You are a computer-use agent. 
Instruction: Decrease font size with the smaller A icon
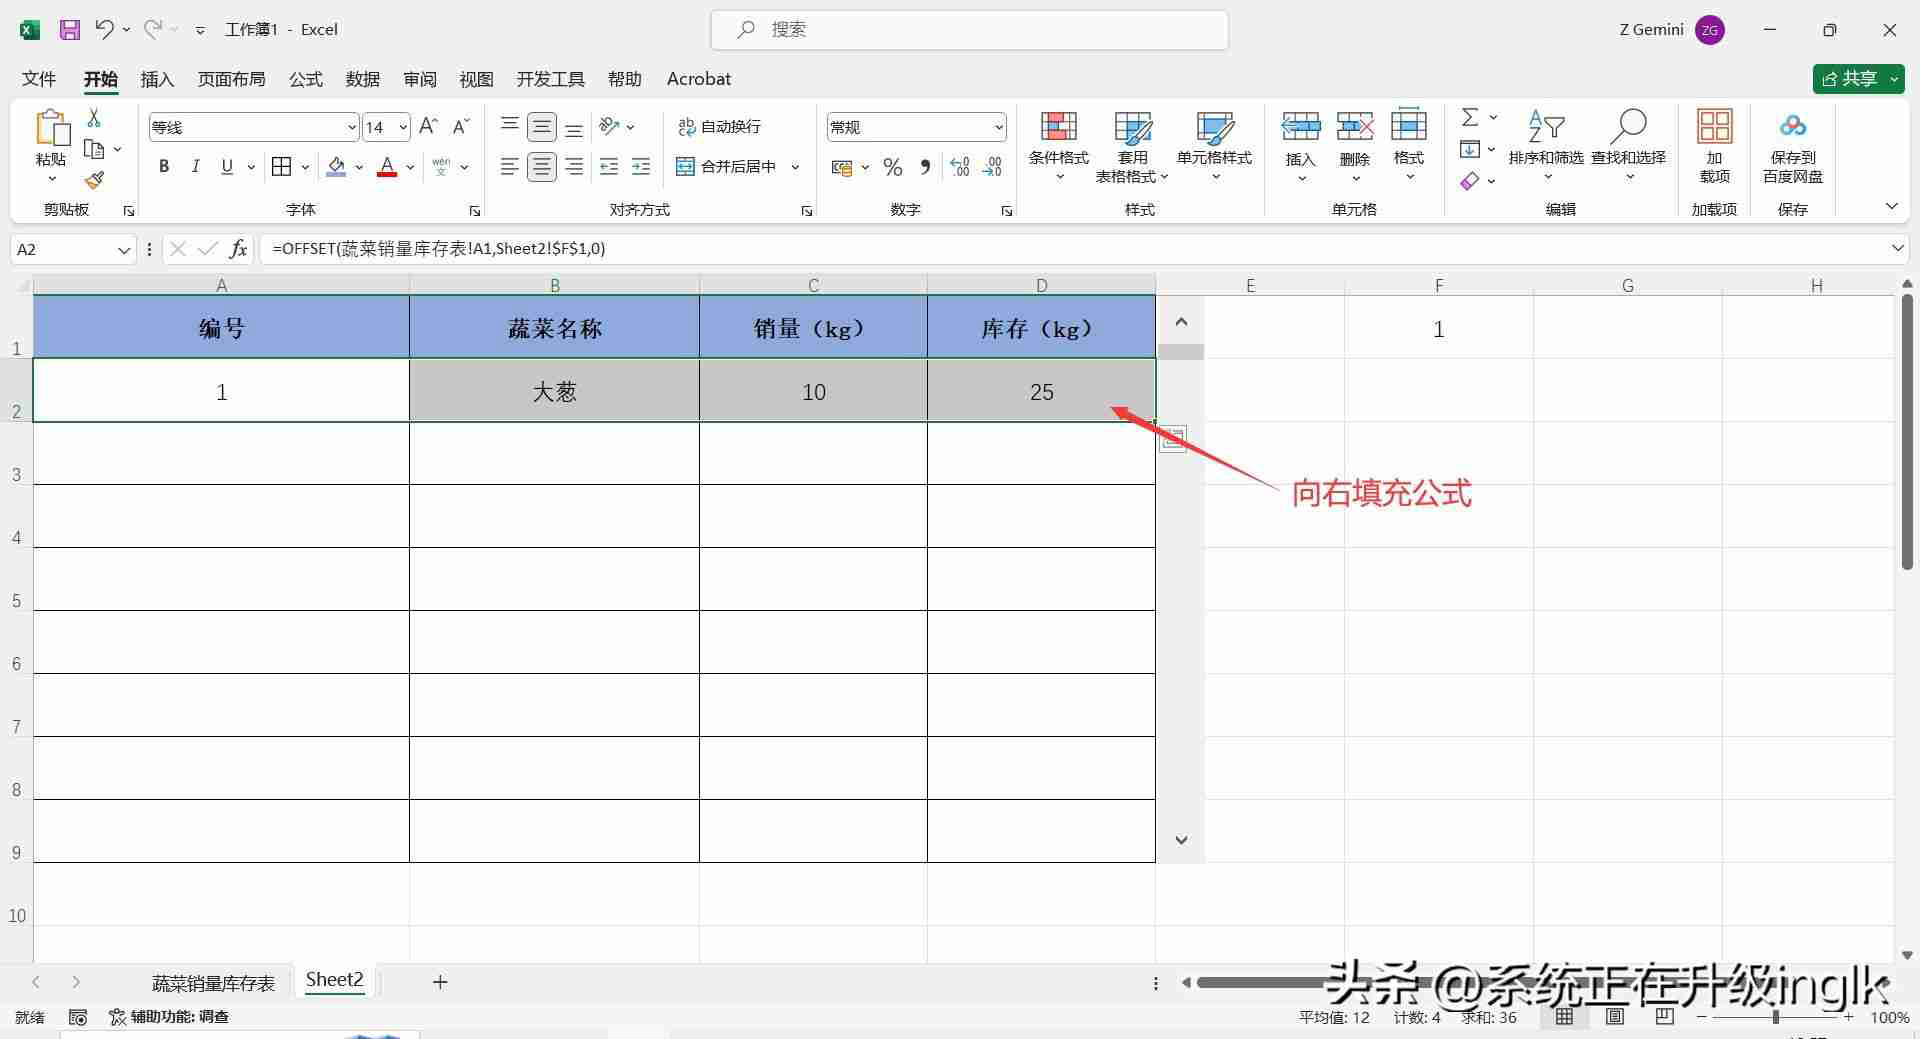[x=460, y=126]
